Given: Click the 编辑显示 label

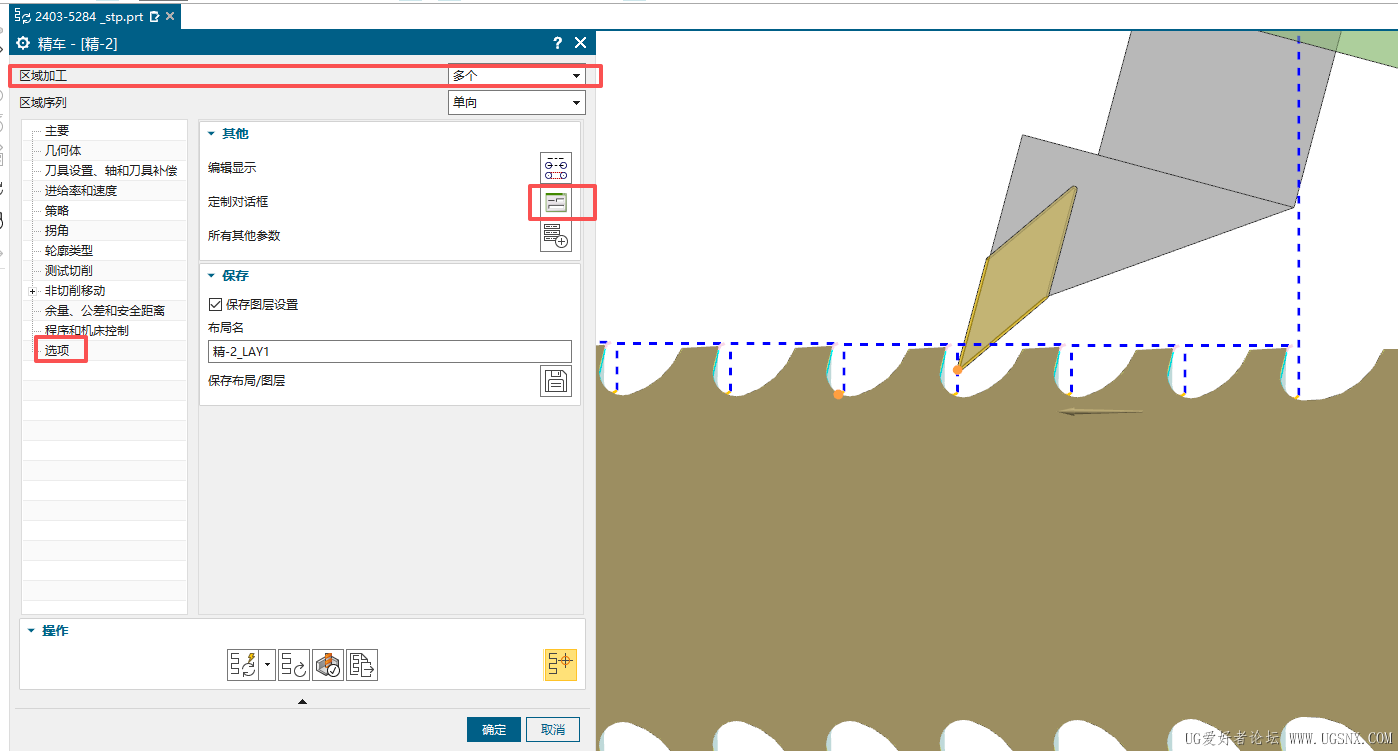Looking at the screenshot, I should [x=232, y=168].
